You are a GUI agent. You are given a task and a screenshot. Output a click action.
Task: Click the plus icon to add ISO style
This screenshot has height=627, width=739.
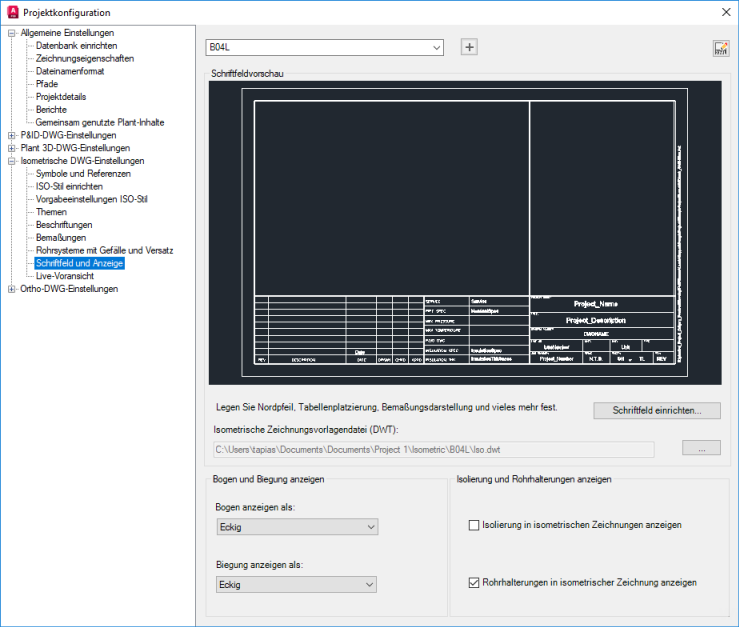(469, 47)
